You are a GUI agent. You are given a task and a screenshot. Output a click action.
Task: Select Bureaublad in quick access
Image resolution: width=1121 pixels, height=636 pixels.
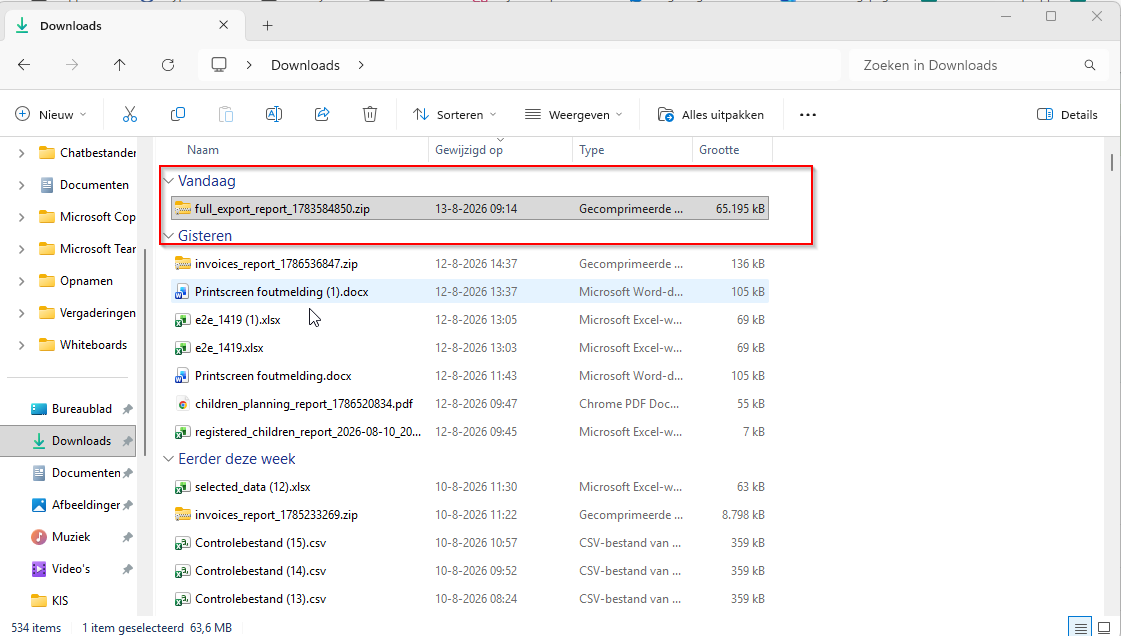click(82, 409)
